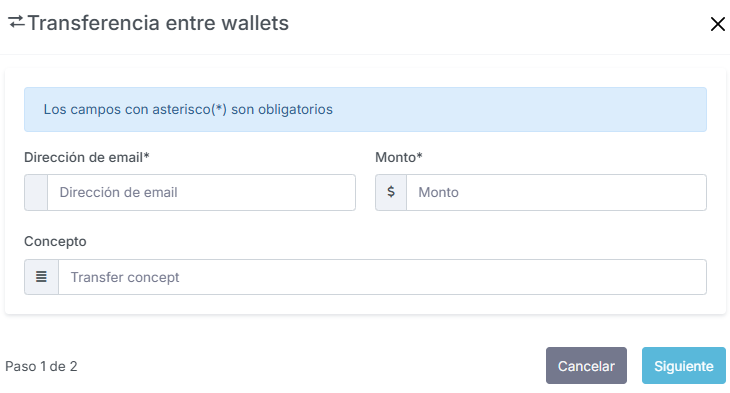Click the lines icon beside Transfer concept
Image resolution: width=730 pixels, height=393 pixels.
[x=41, y=277]
